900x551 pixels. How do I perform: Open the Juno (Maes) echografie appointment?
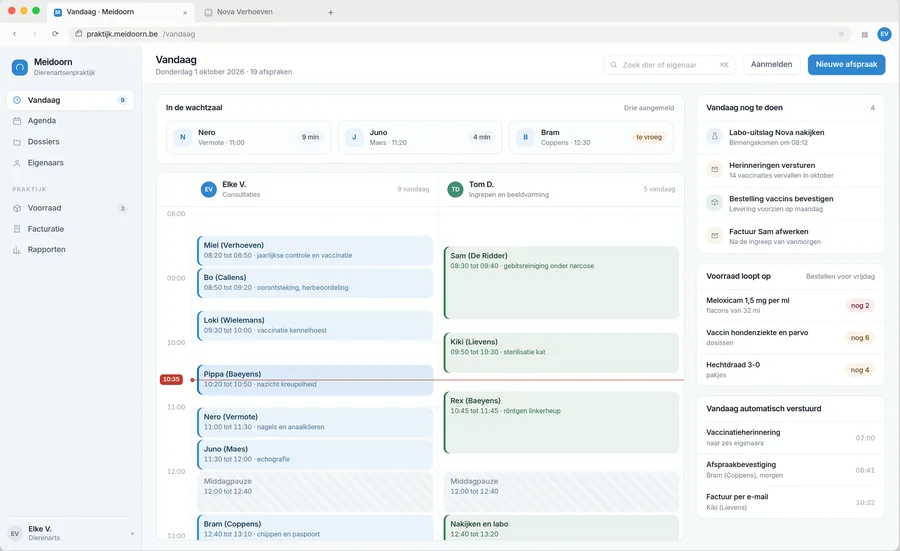click(x=315, y=455)
